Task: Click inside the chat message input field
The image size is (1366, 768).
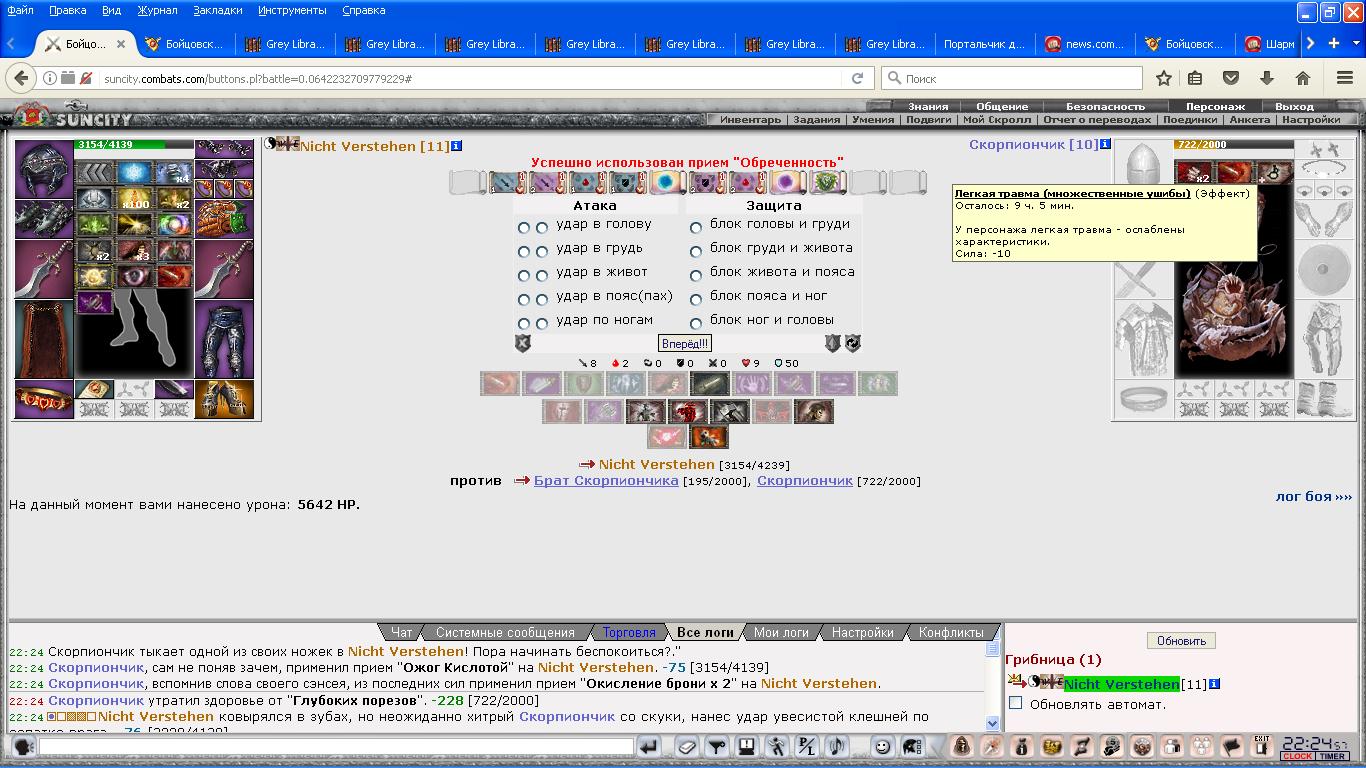Action: 336,746
